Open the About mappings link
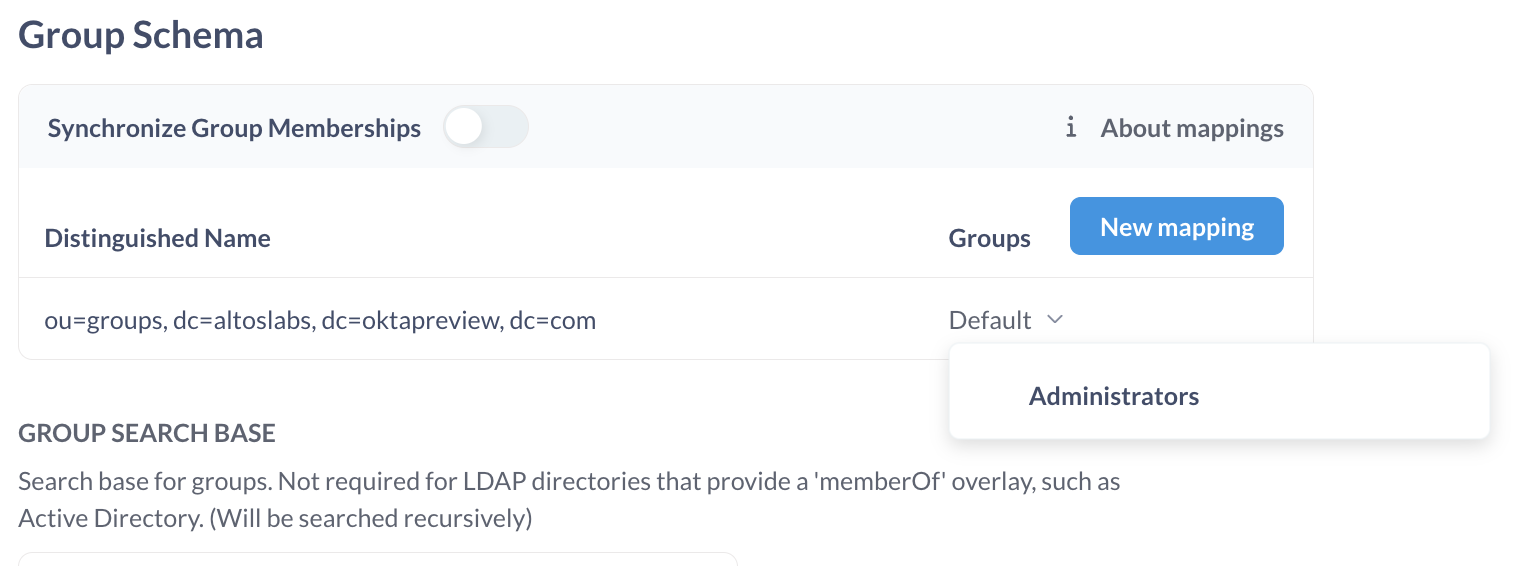The width and height of the screenshot is (1538, 566). (1192, 129)
